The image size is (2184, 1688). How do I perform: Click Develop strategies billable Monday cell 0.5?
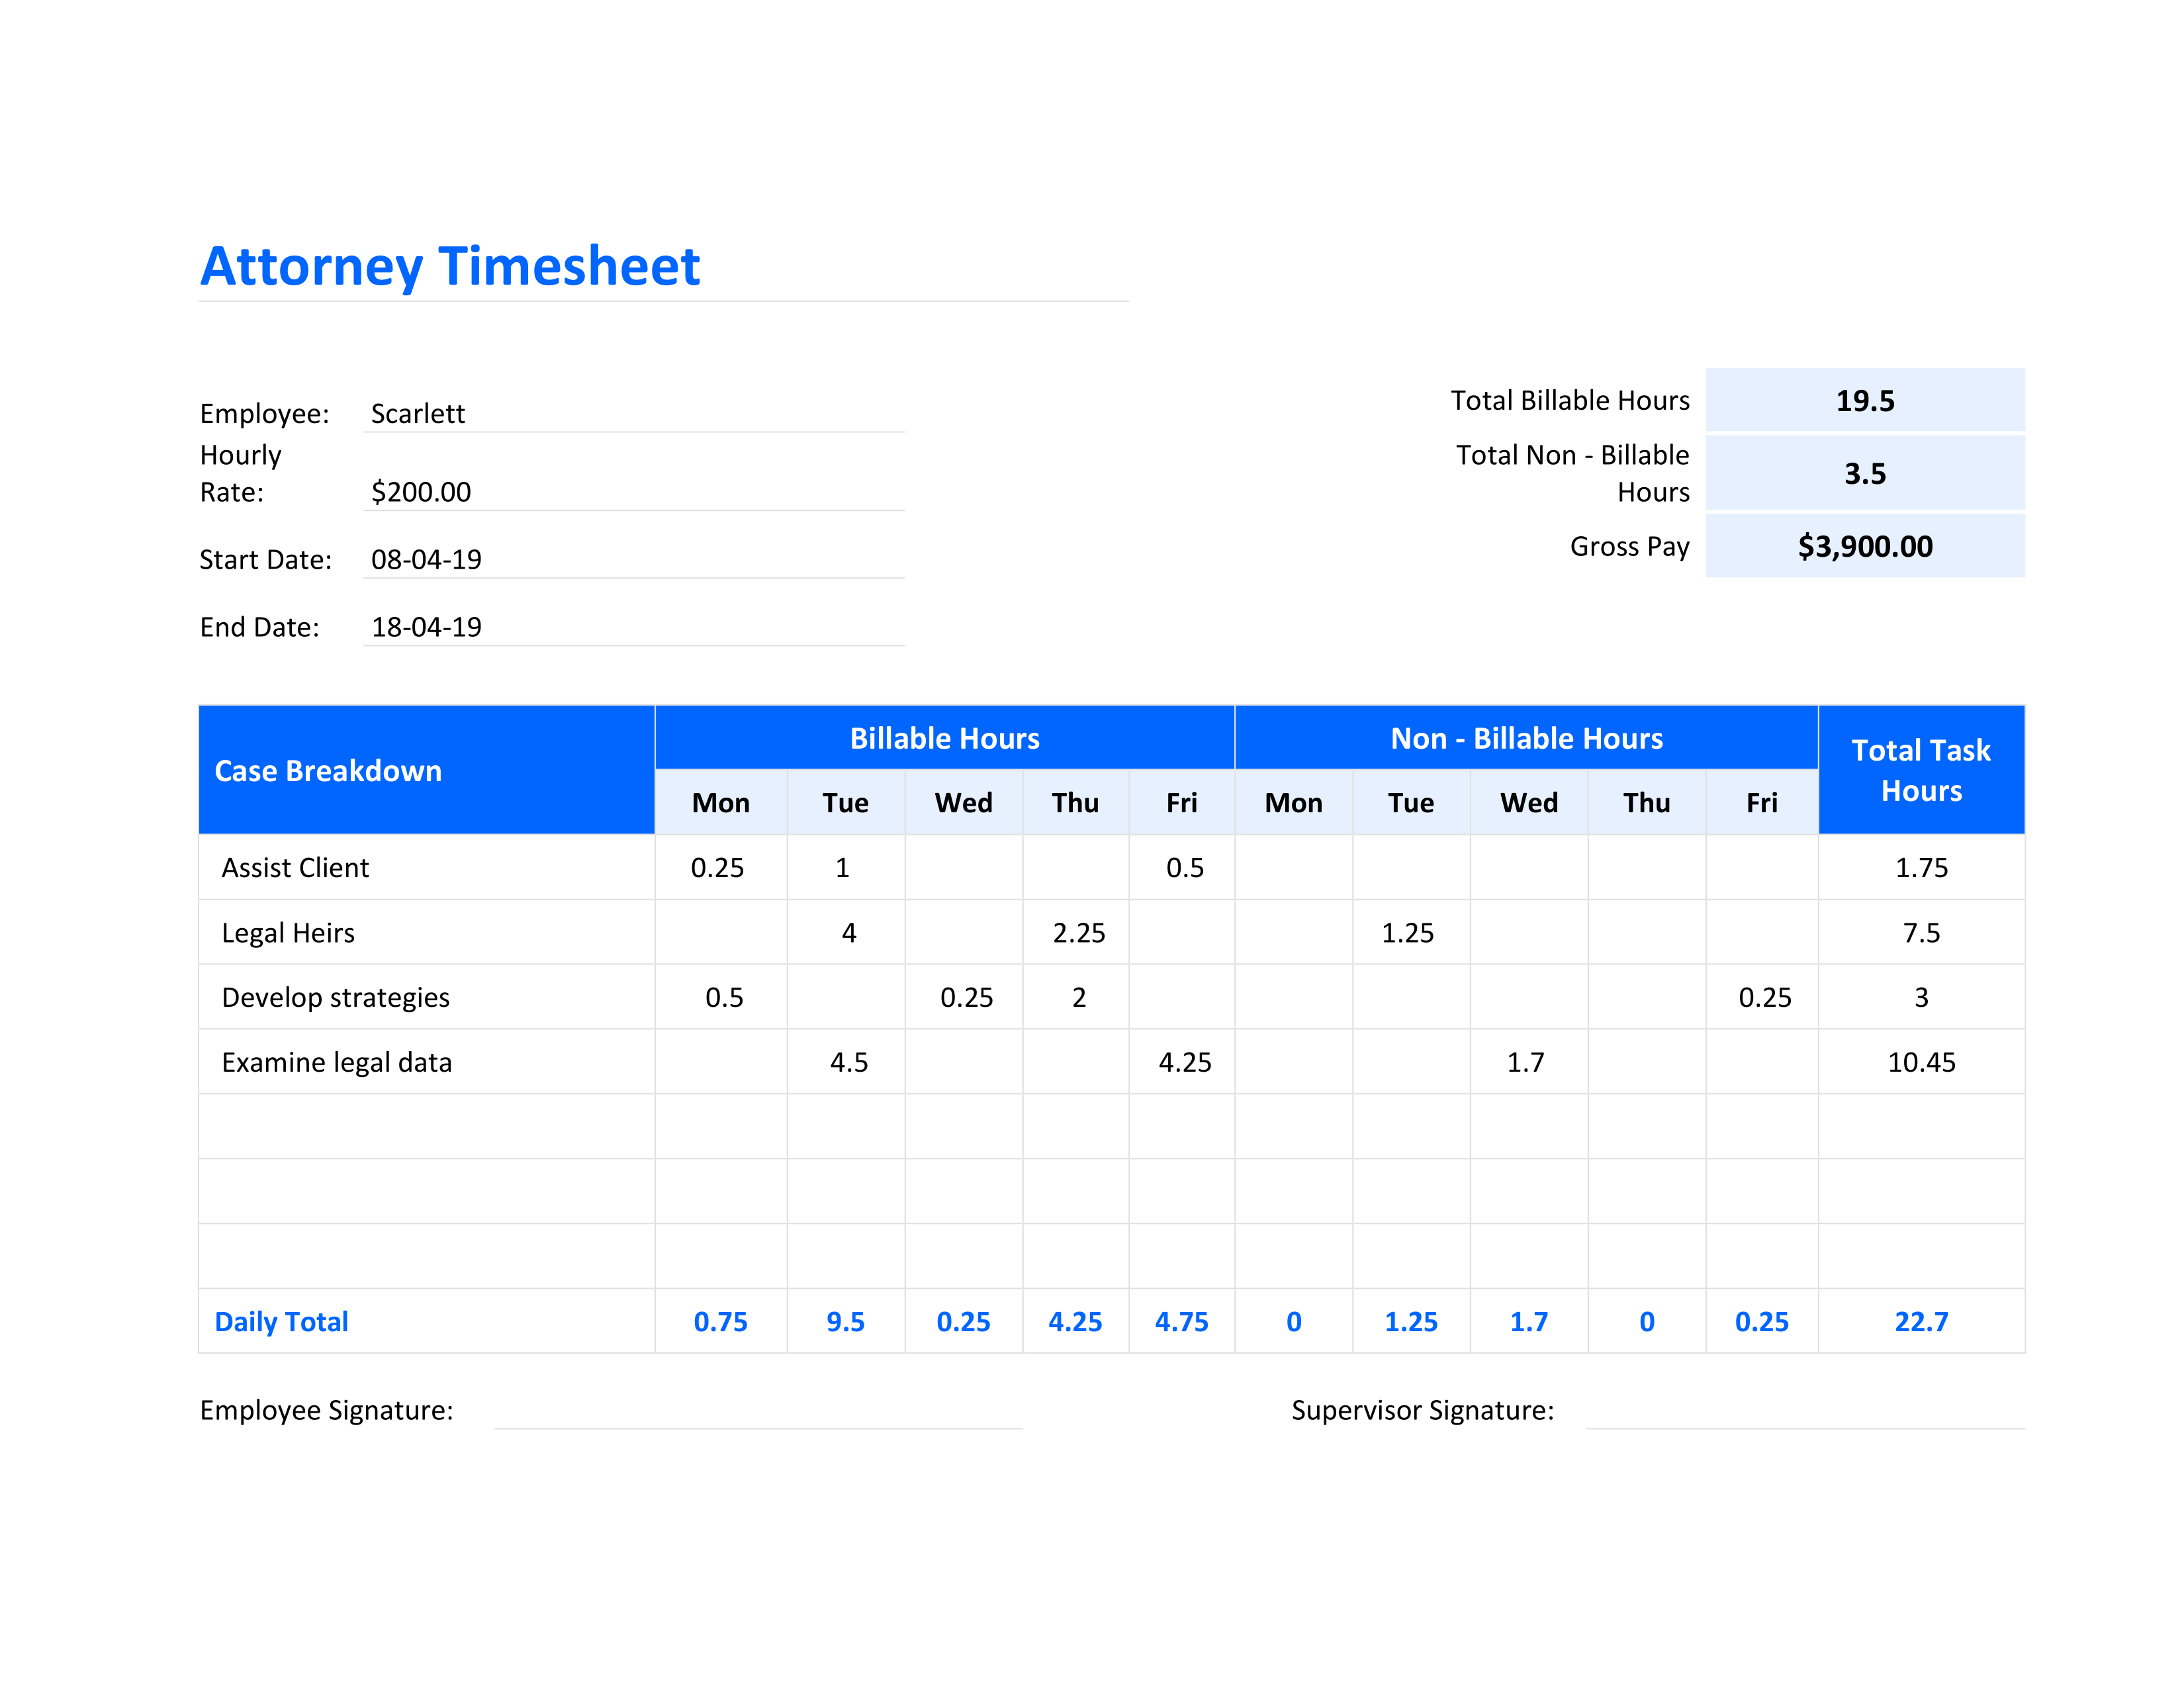click(x=721, y=997)
